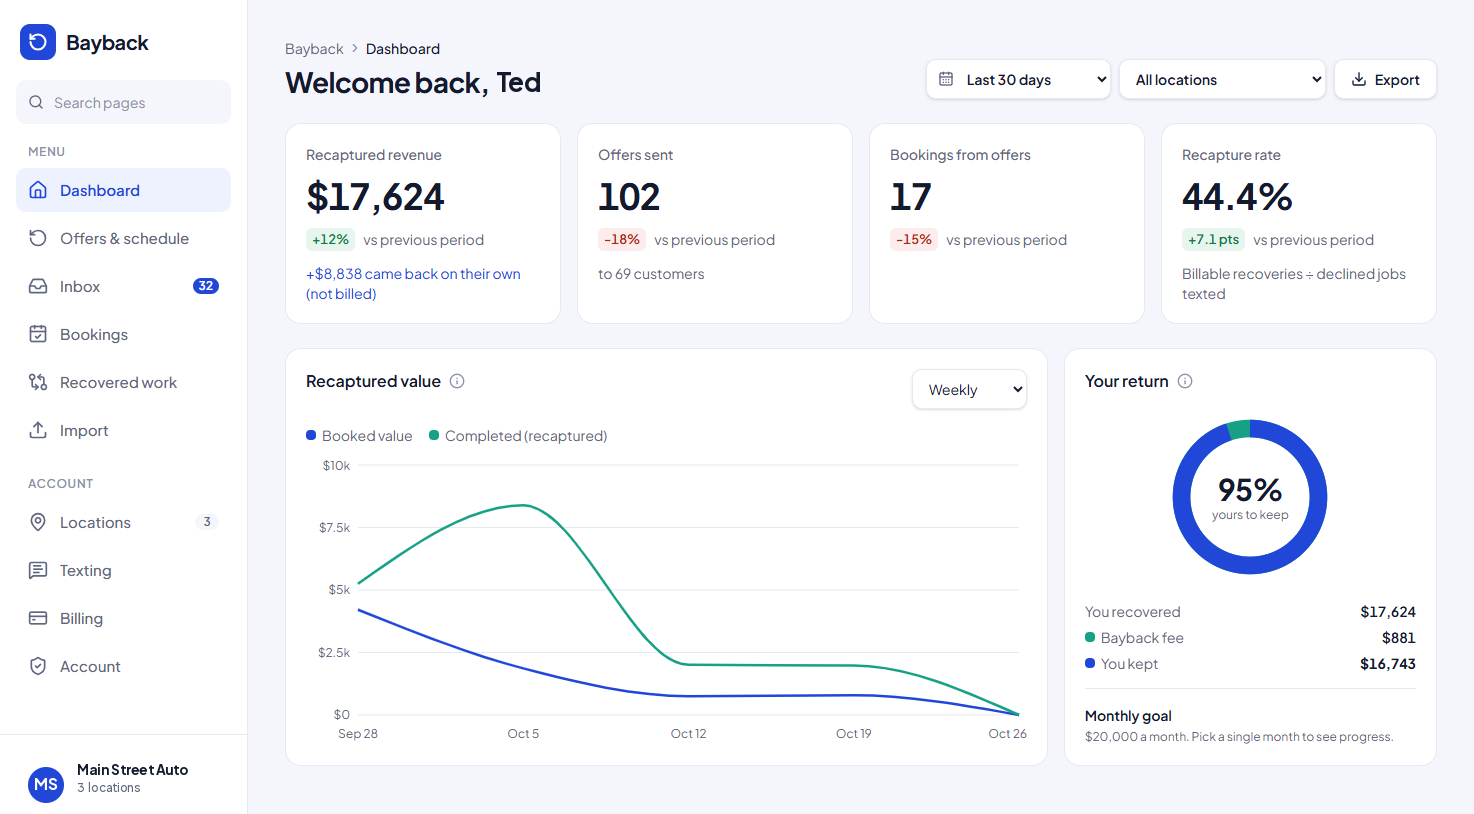
Task: Click the -18% badge under Offers sent
Action: (x=622, y=239)
